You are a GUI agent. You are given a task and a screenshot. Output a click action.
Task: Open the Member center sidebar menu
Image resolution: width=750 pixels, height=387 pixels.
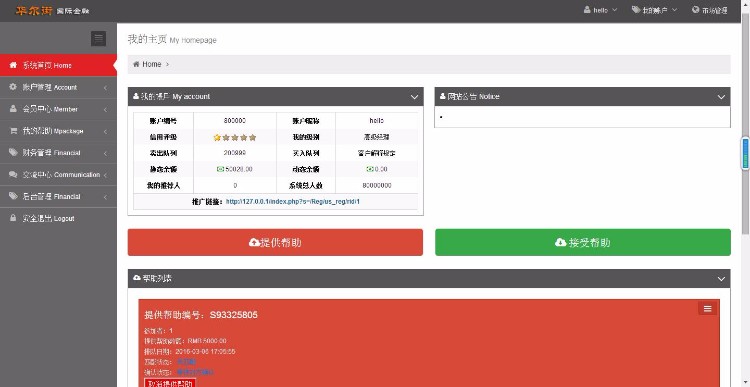coord(58,109)
